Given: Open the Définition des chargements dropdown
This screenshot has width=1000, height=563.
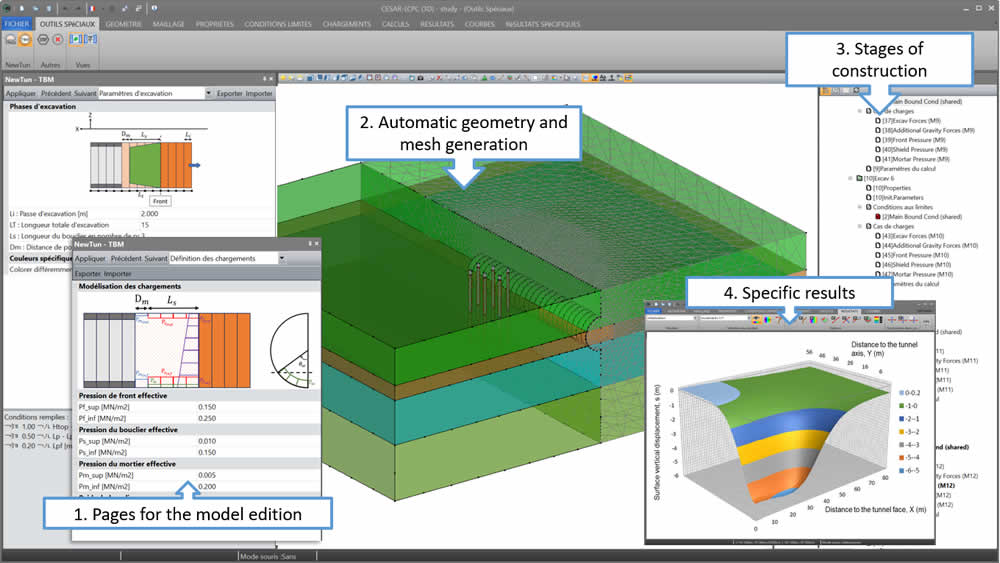Looking at the screenshot, I should [x=282, y=258].
